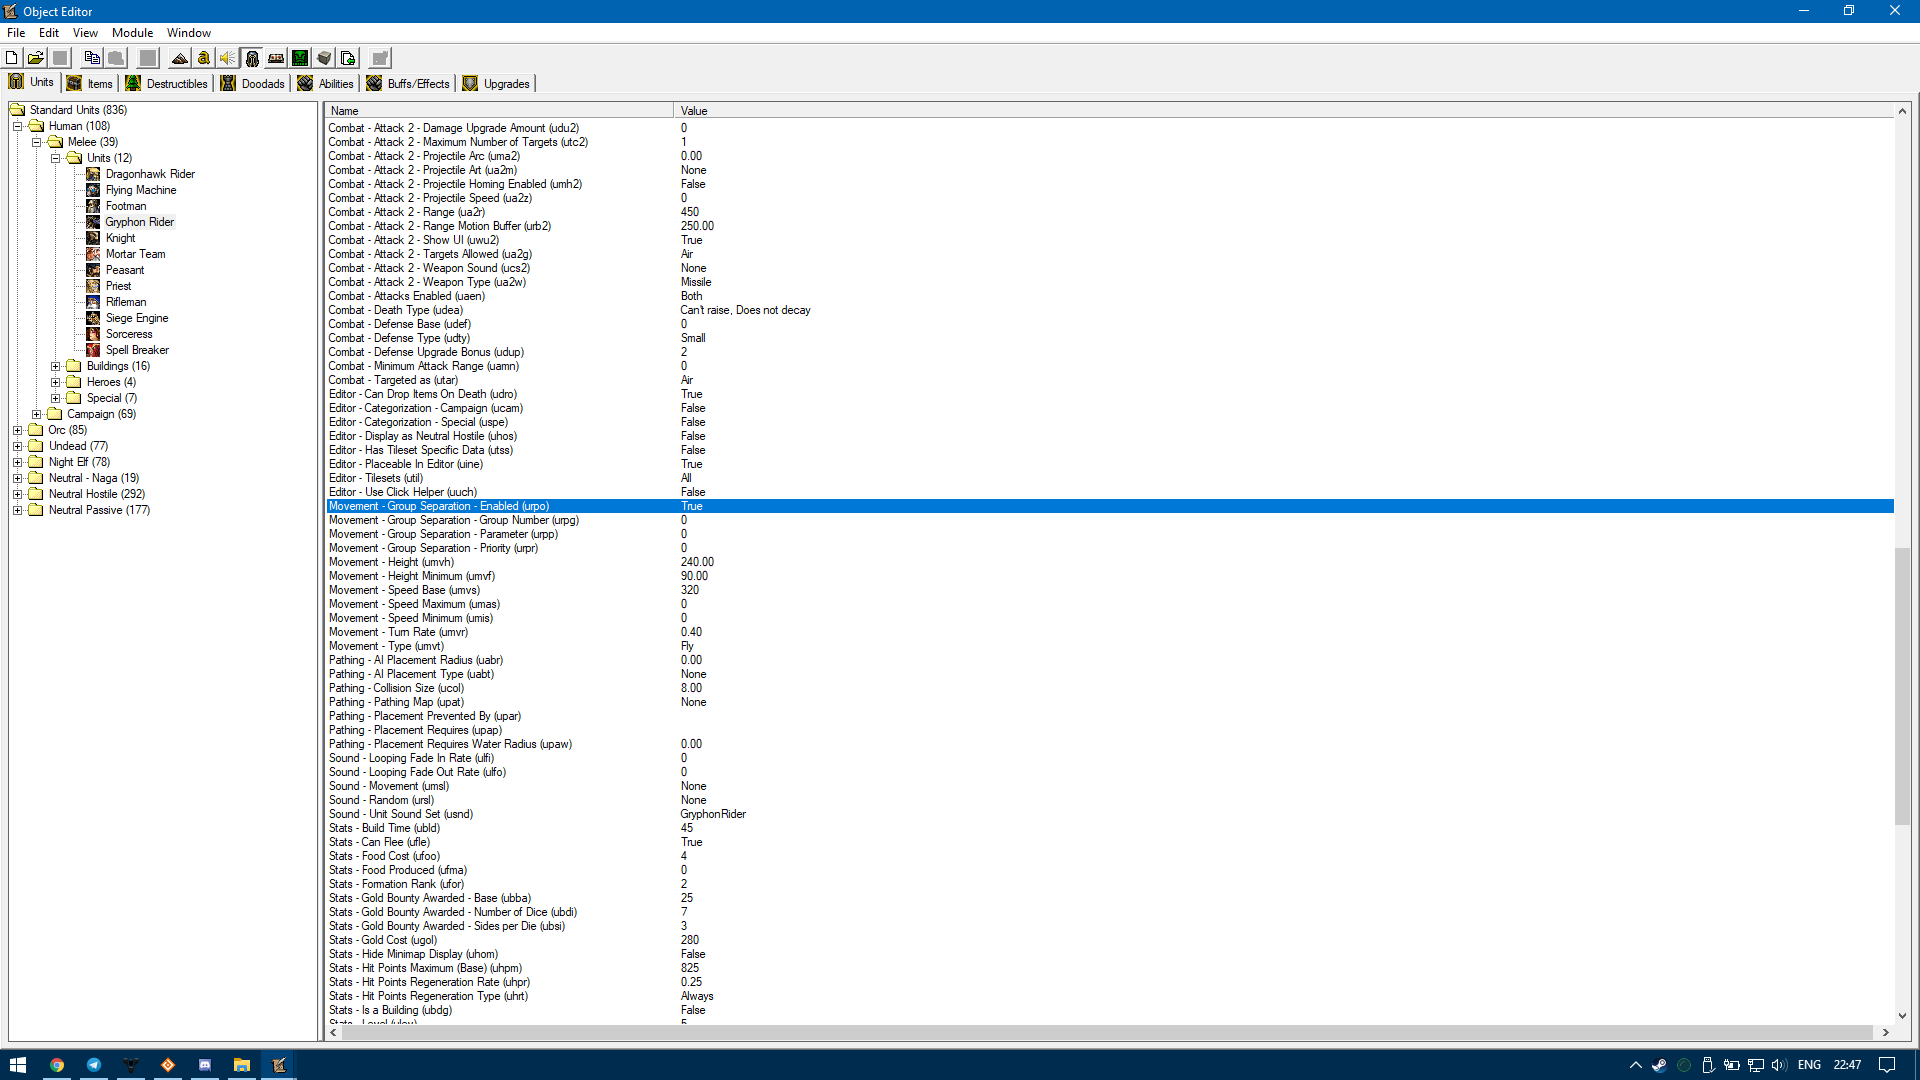The image size is (1920, 1080).
Task: Select the Footman unit in tree
Action: [126, 206]
